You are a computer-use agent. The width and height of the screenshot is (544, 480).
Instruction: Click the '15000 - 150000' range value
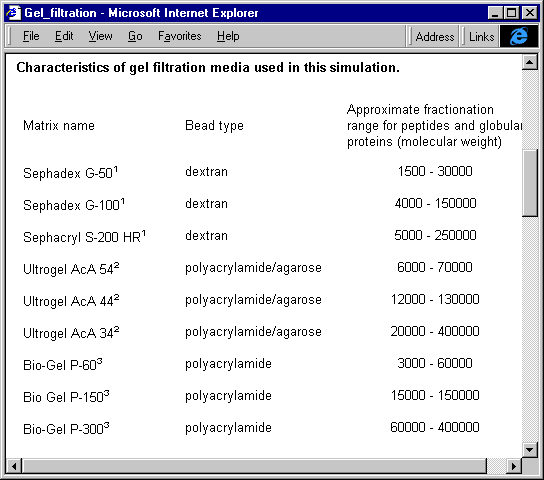coord(435,395)
